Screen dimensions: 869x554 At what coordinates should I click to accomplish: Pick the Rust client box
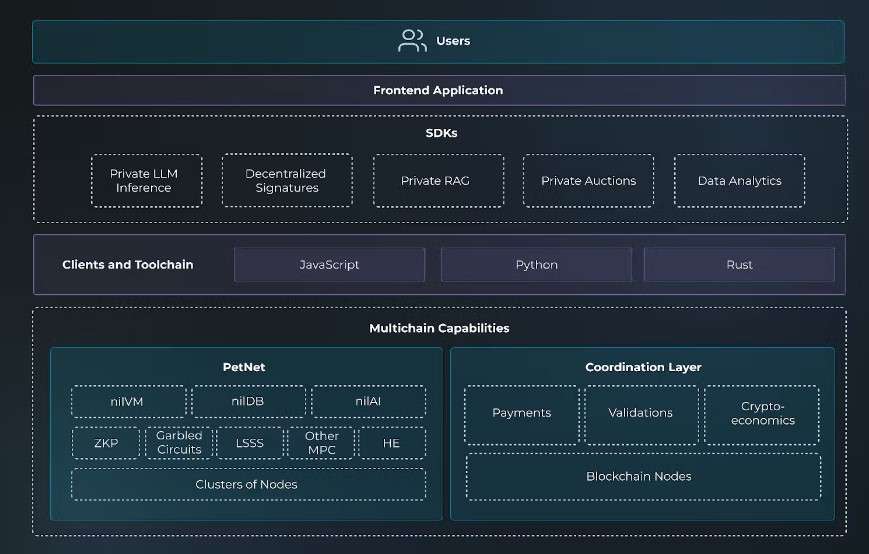tap(739, 265)
